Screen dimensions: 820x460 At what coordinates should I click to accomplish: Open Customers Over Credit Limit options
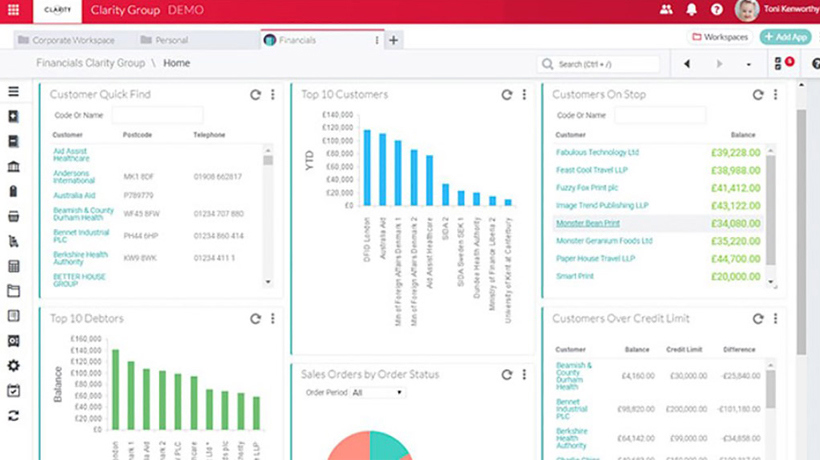point(776,319)
